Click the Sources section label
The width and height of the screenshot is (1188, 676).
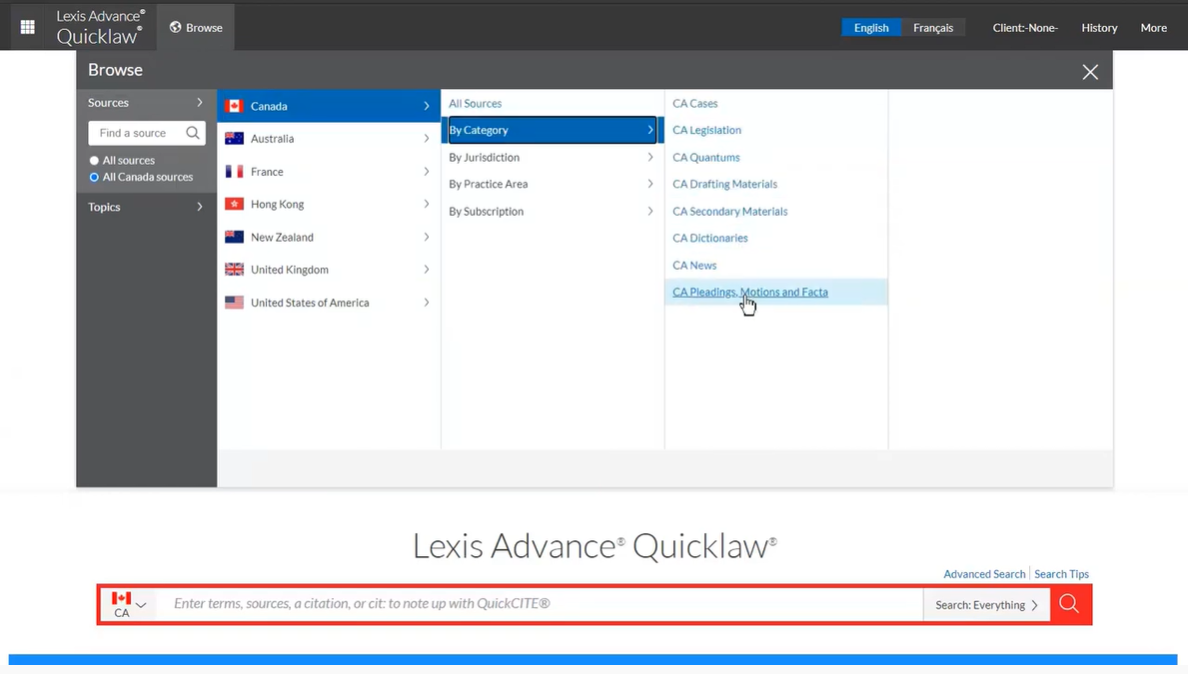(x=108, y=102)
